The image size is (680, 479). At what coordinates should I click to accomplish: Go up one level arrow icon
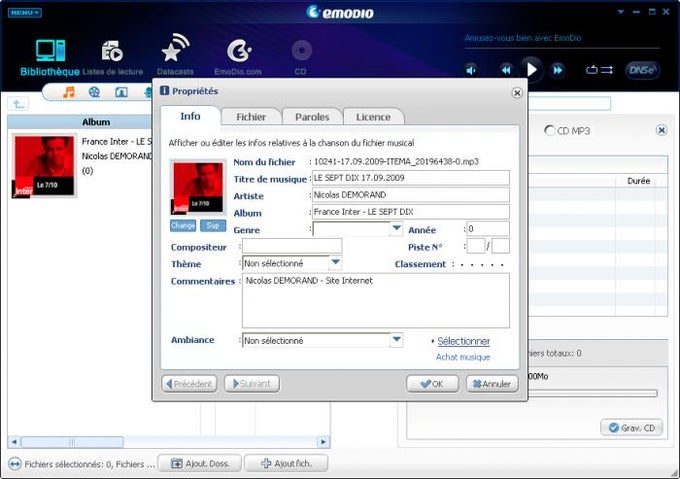(18, 104)
